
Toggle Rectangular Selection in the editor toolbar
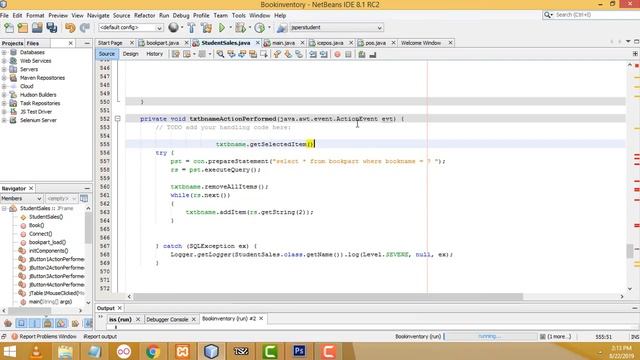click(264, 54)
